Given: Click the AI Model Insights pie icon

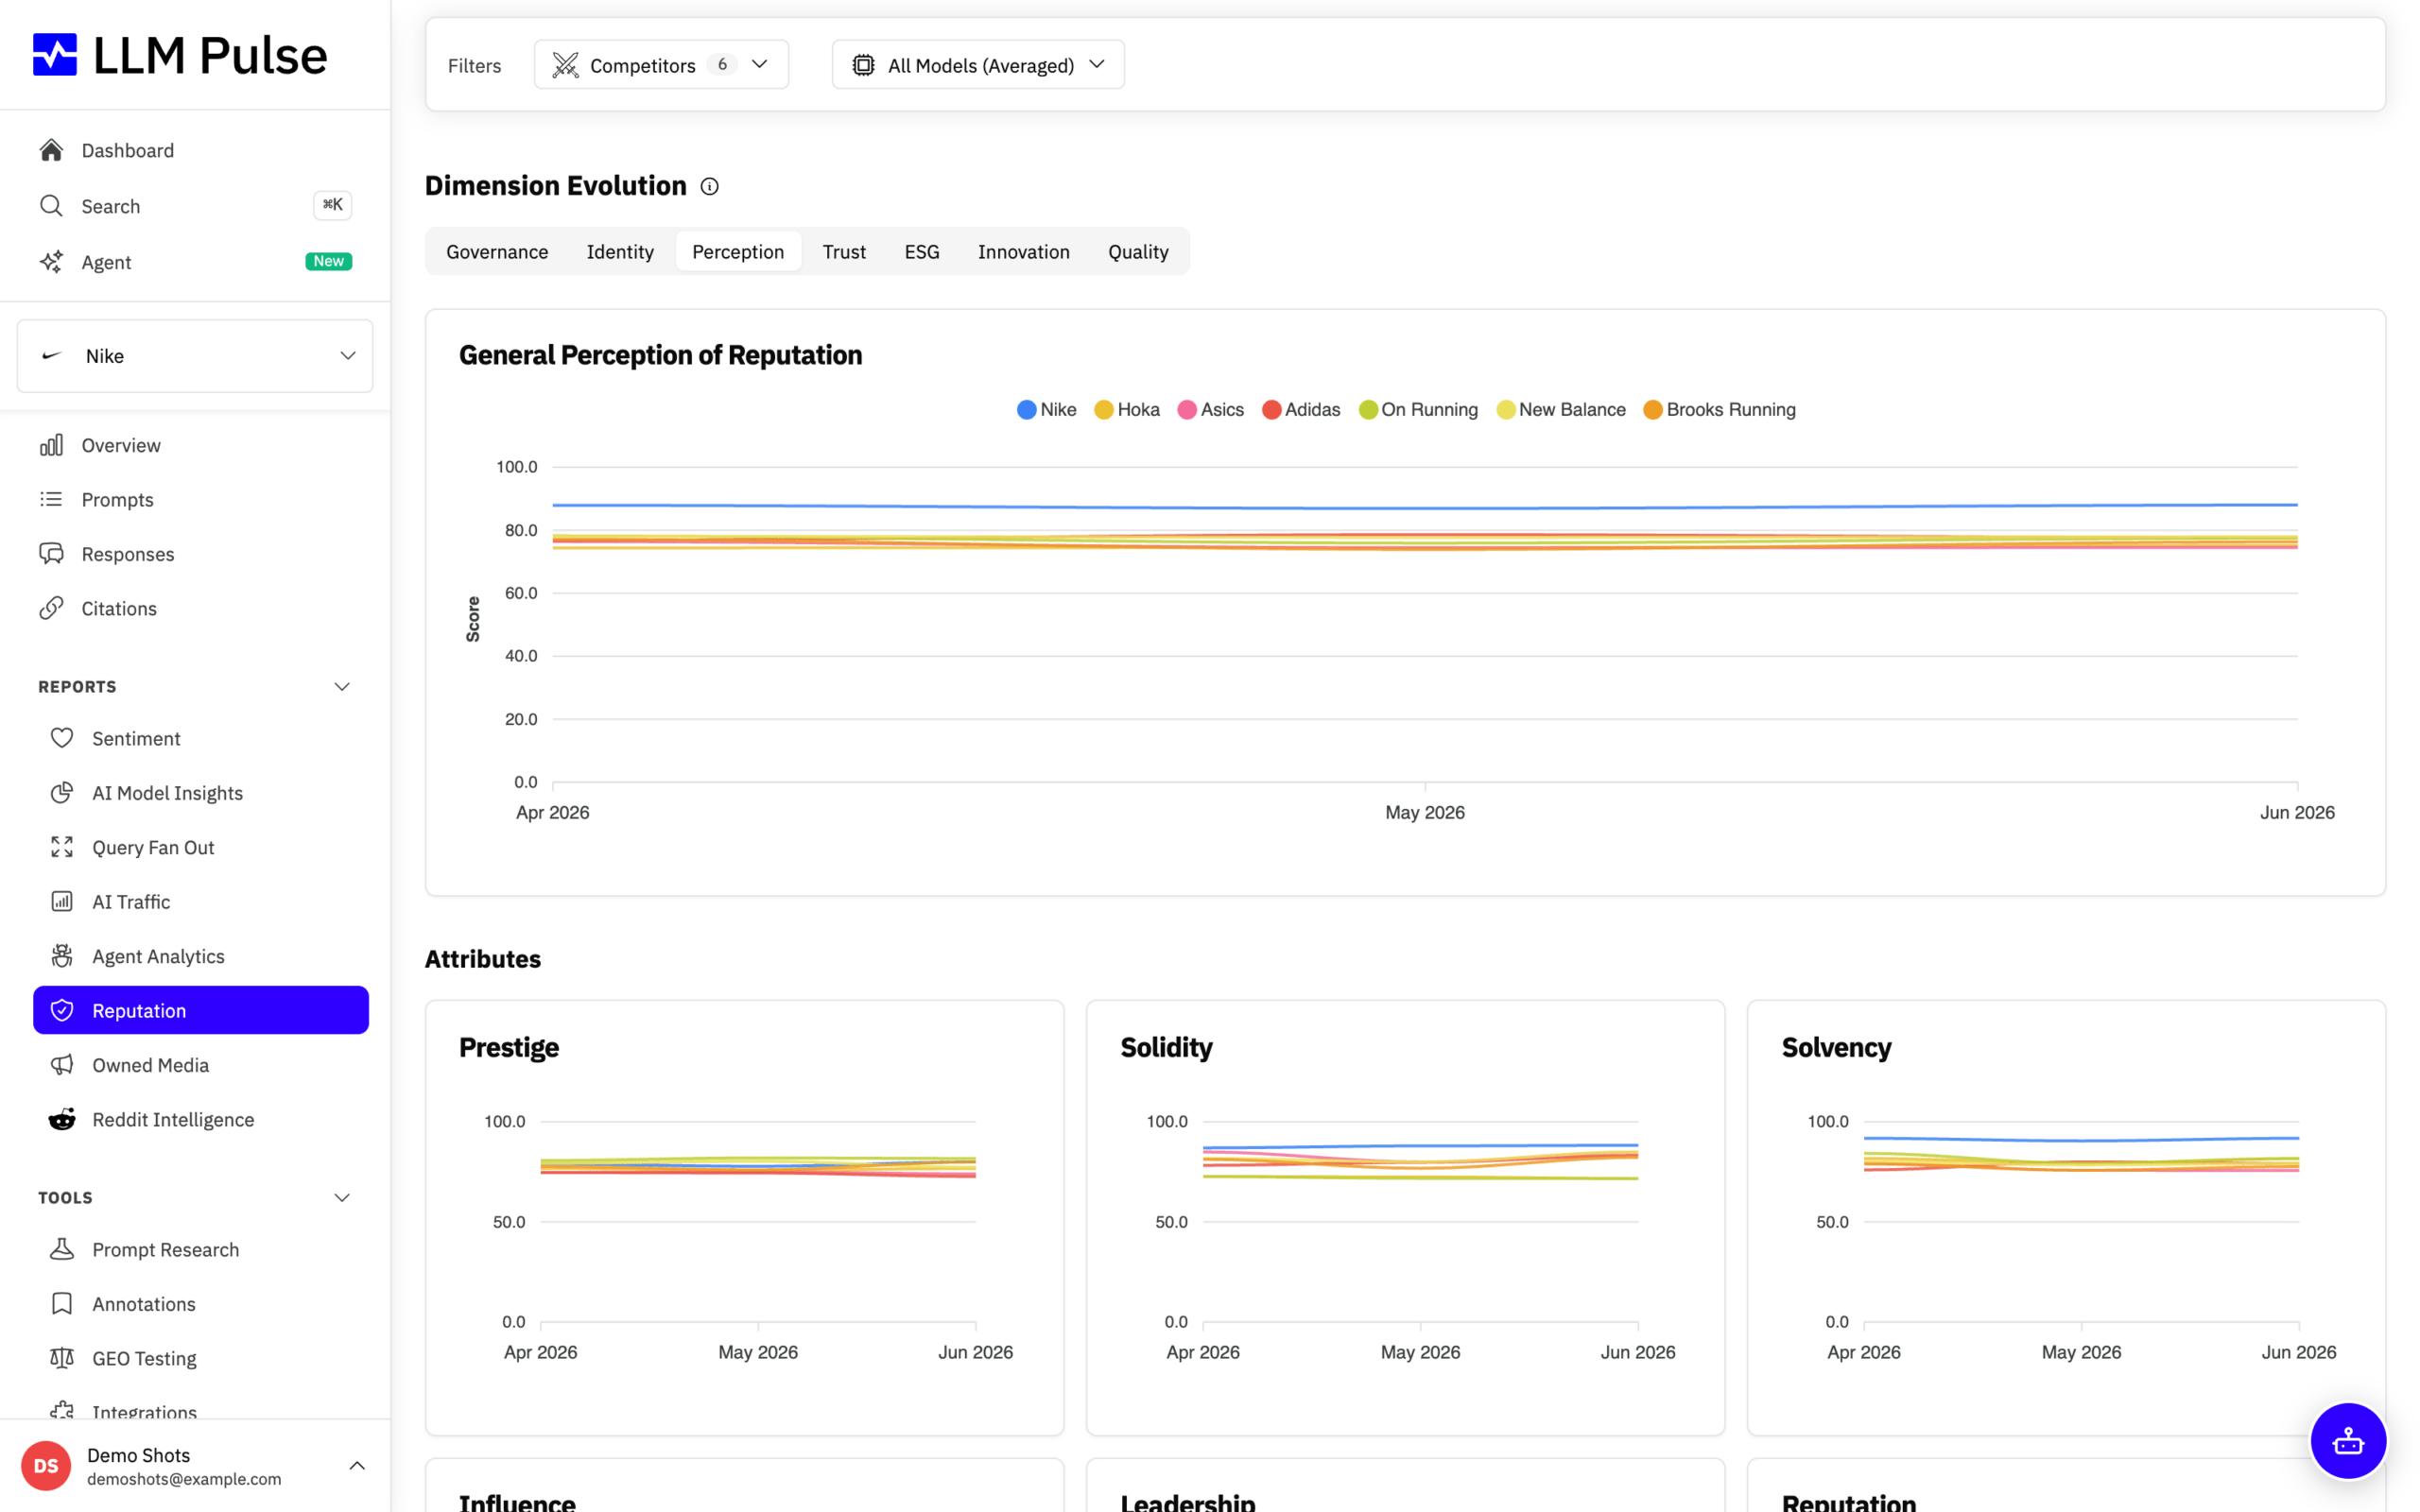Looking at the screenshot, I should pyautogui.click(x=62, y=793).
